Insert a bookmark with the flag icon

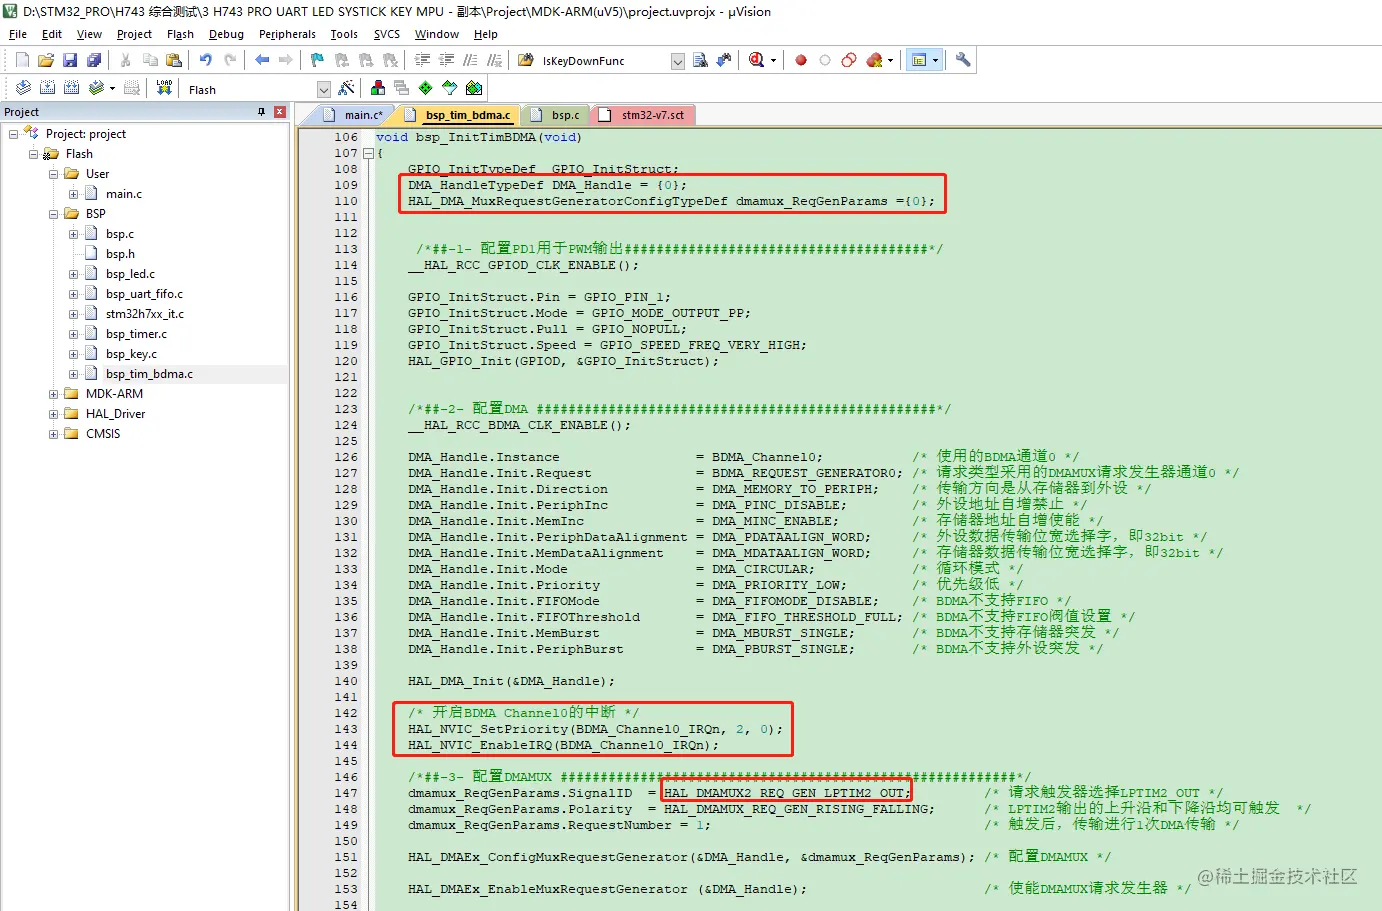coord(317,60)
